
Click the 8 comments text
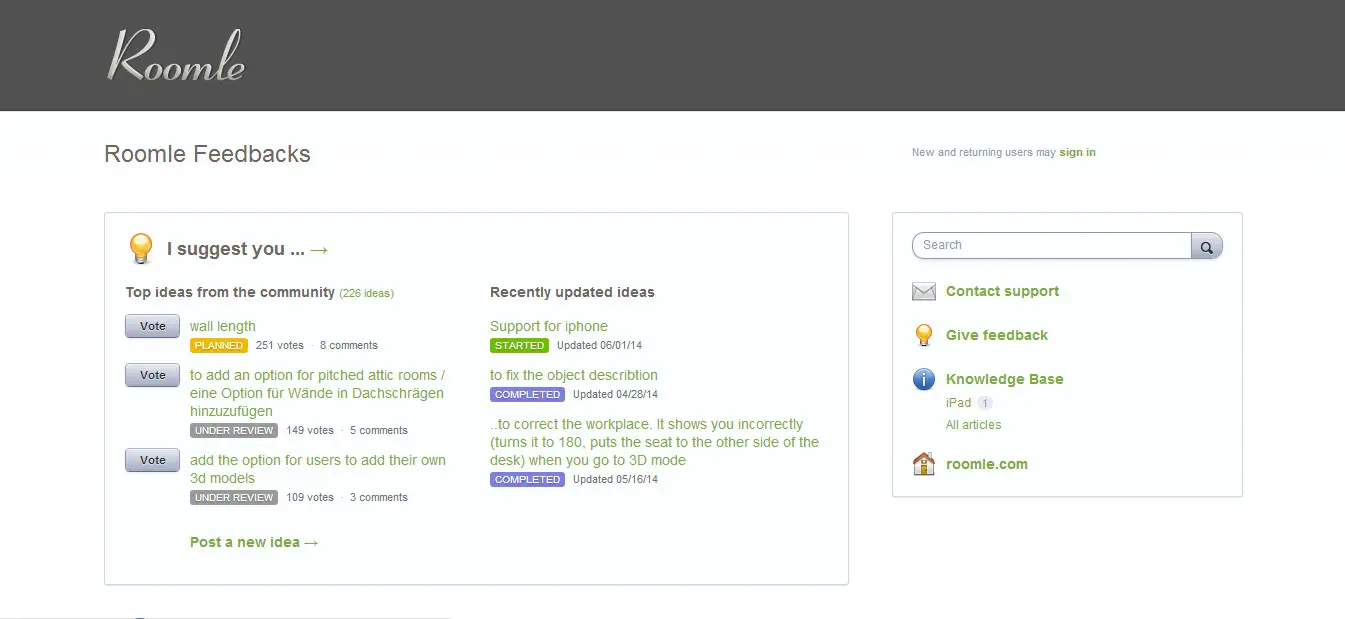pos(349,345)
